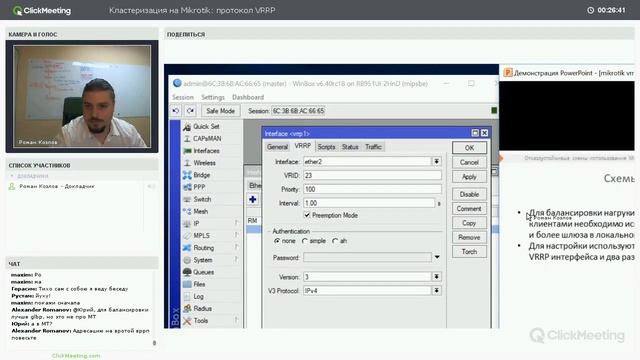Click the Session address field

298,111
